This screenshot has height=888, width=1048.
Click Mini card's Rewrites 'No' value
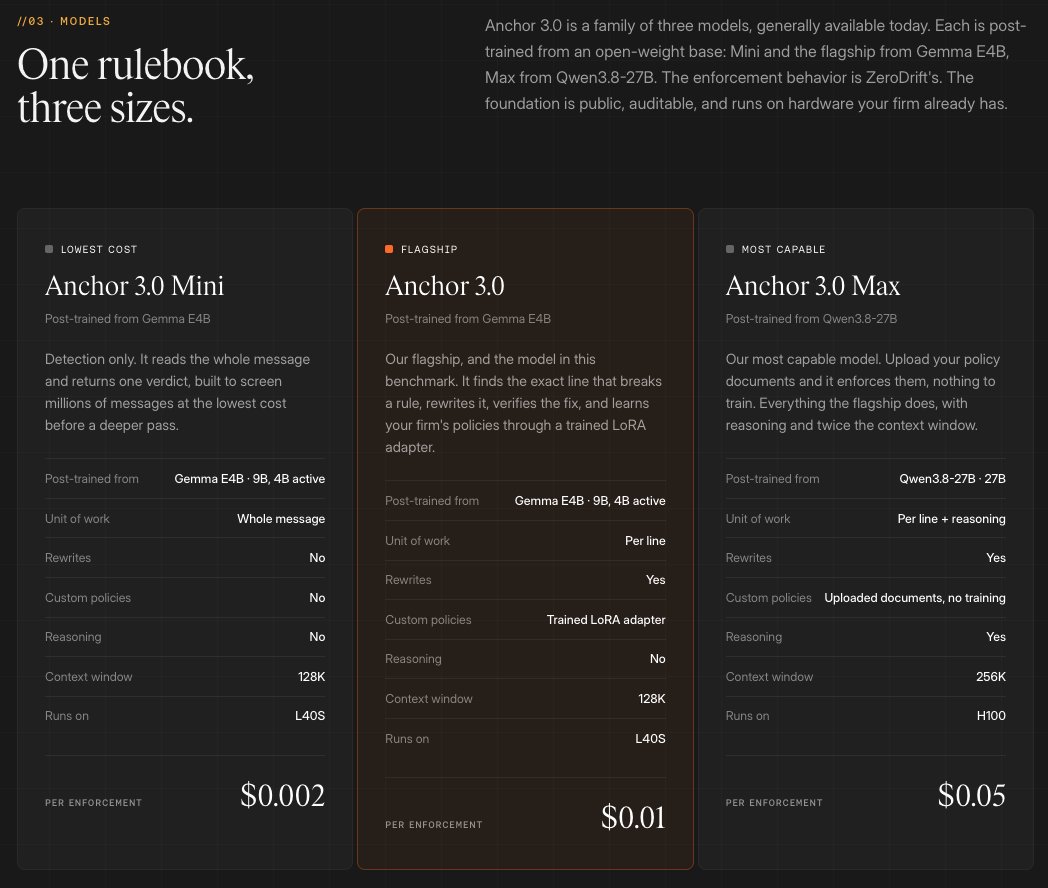[317, 558]
